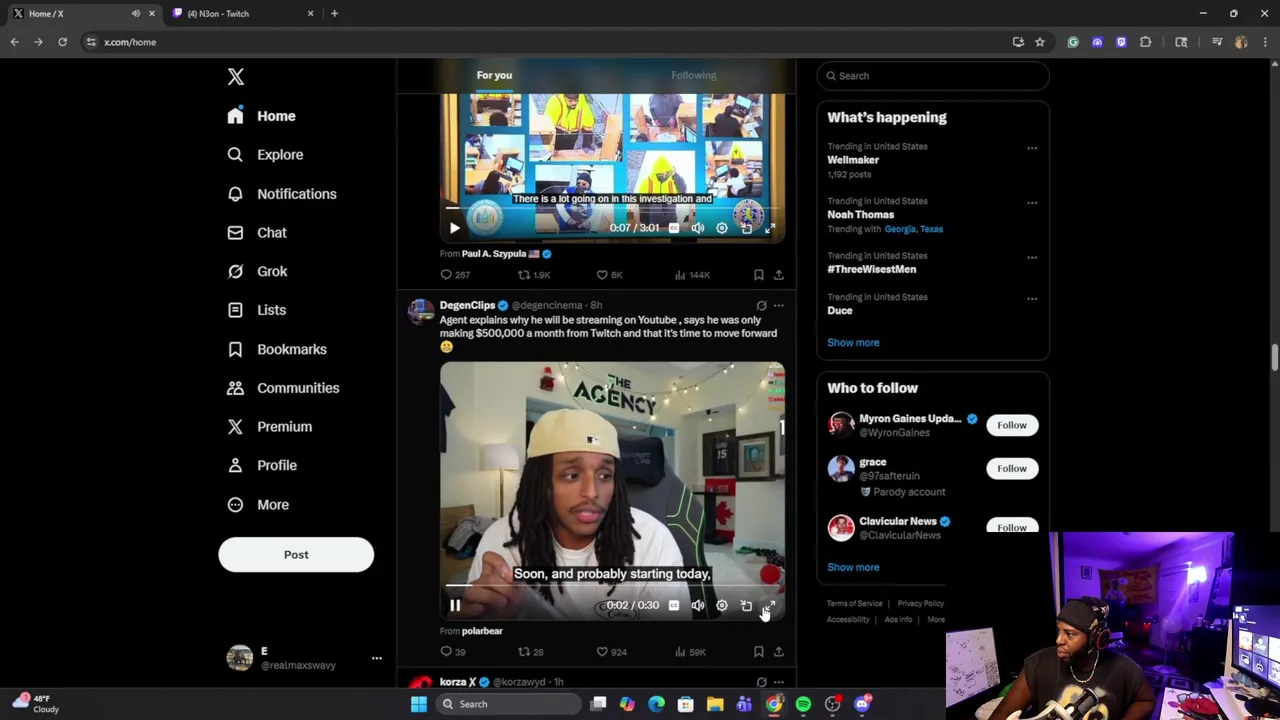Click the browser page scrollbar
This screenshot has height=720, width=1280.
tap(1274, 357)
